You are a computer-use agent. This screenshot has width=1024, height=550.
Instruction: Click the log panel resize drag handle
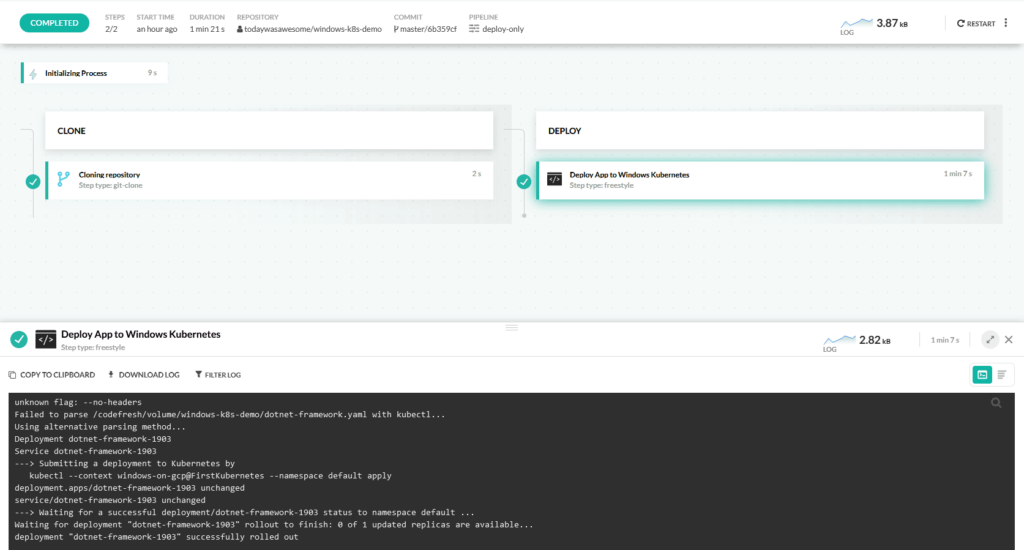(512, 327)
